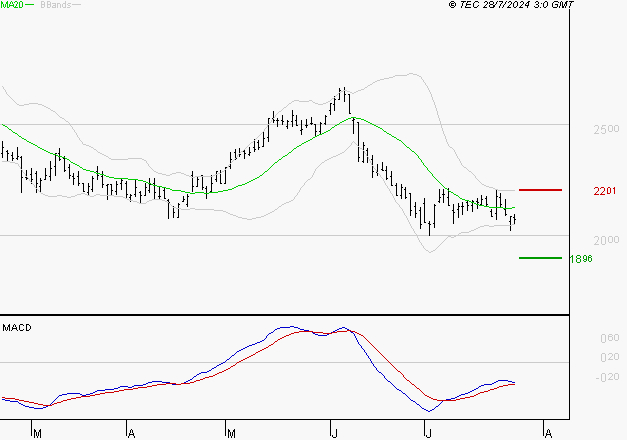The height and width of the screenshot is (440, 627).
Task: Click the -020 MACD axis label
Action: click(x=607, y=377)
